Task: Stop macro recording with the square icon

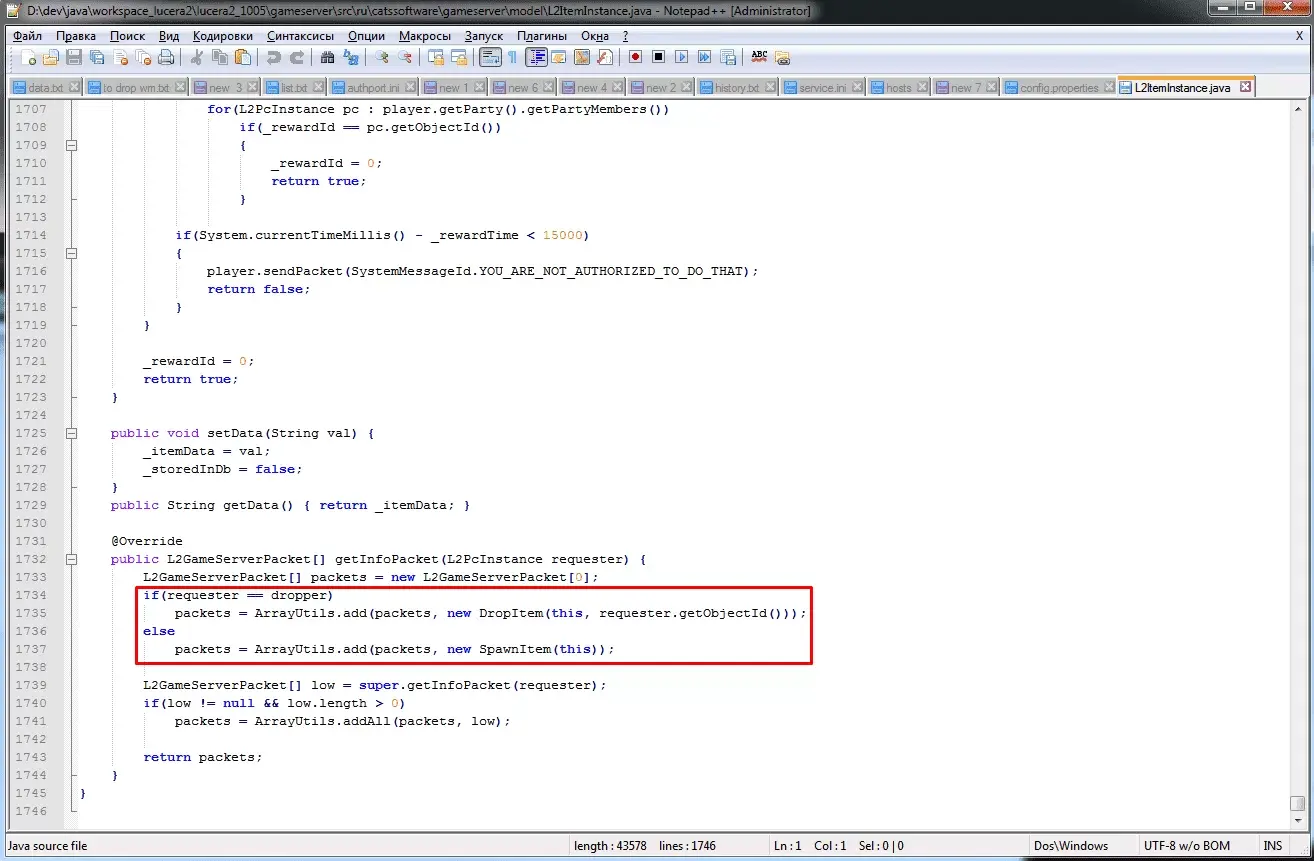Action: pyautogui.click(x=658, y=57)
